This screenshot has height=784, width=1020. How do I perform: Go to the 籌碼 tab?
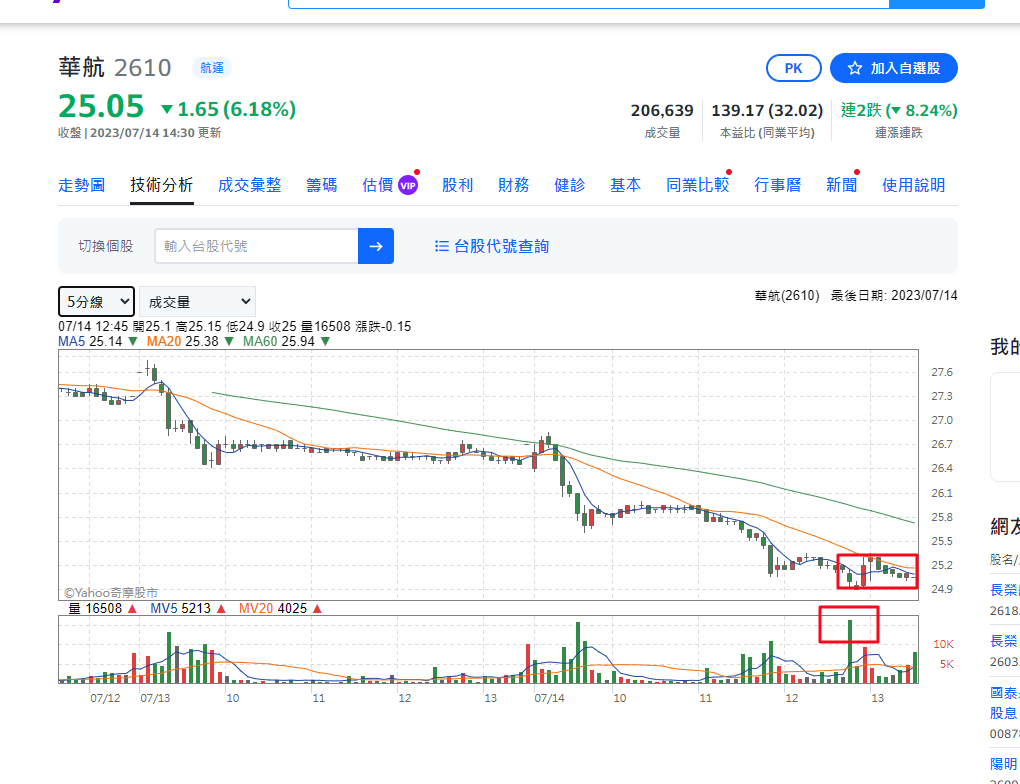click(x=321, y=185)
